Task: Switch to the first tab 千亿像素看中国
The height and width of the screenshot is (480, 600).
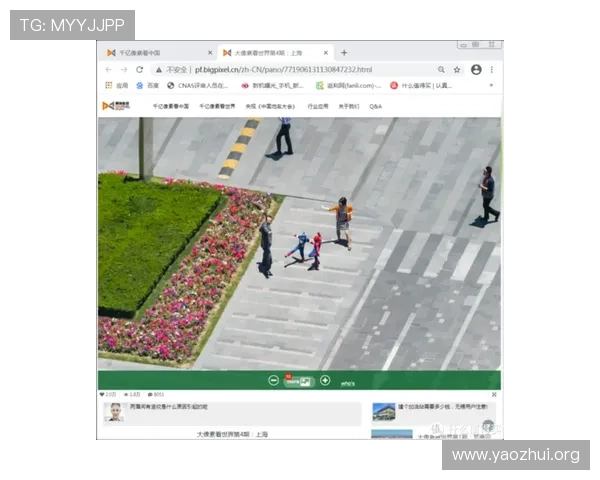Action: (158, 53)
